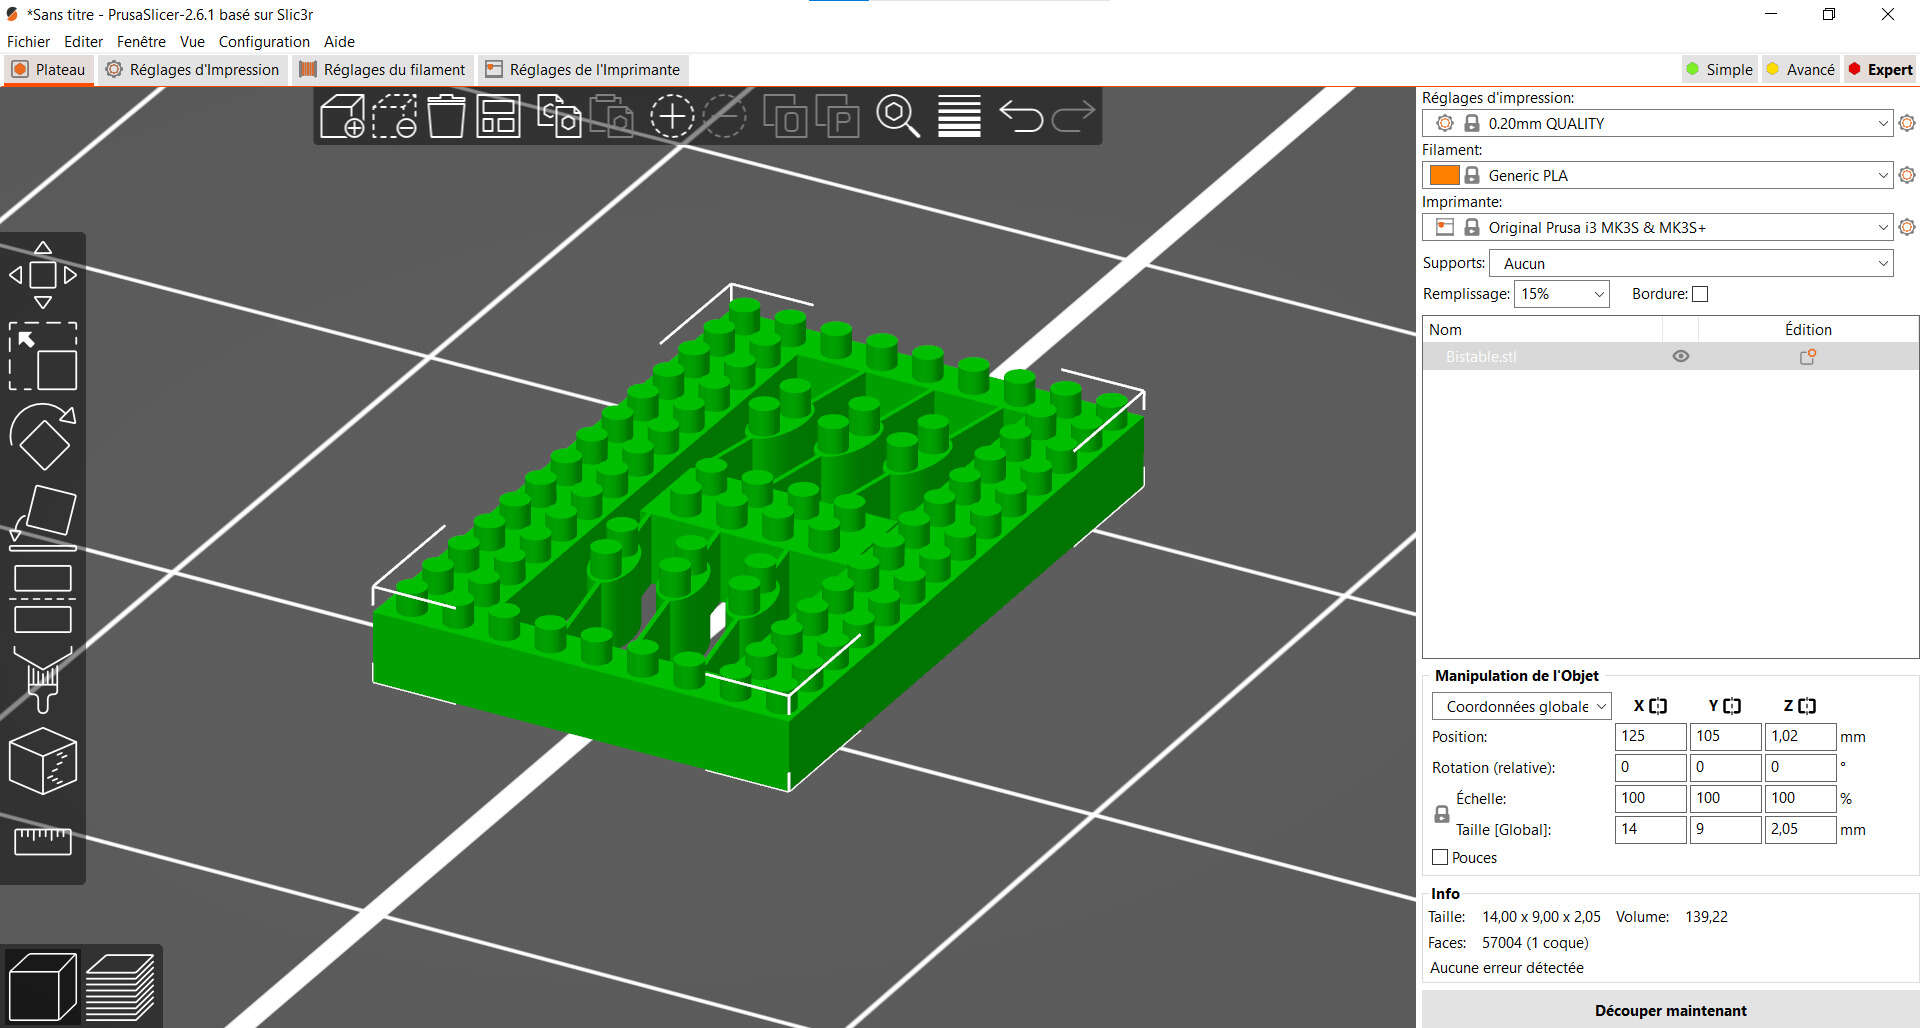Select the Place on face tool

[x=43, y=518]
